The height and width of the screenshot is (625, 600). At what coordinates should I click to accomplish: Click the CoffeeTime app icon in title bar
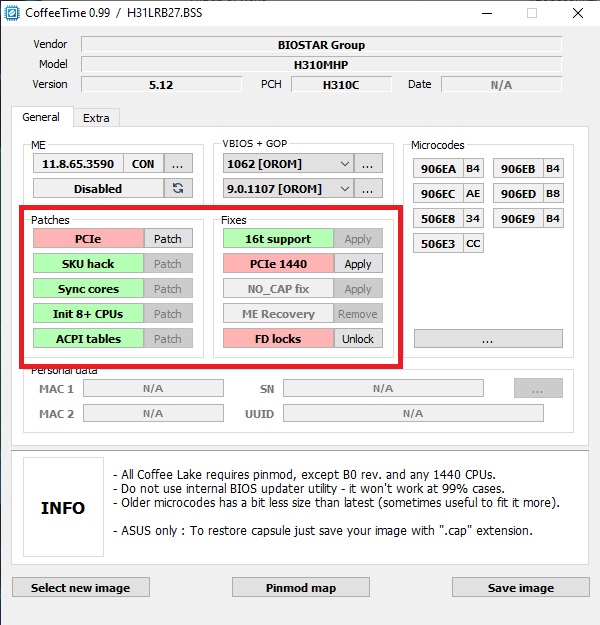(x=12, y=13)
